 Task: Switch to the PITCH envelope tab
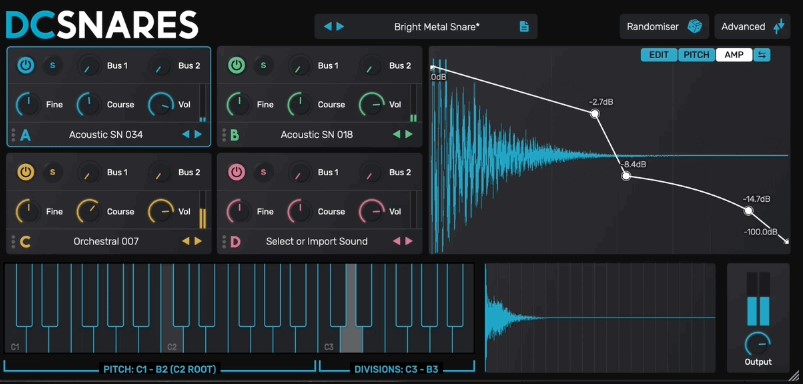697,55
